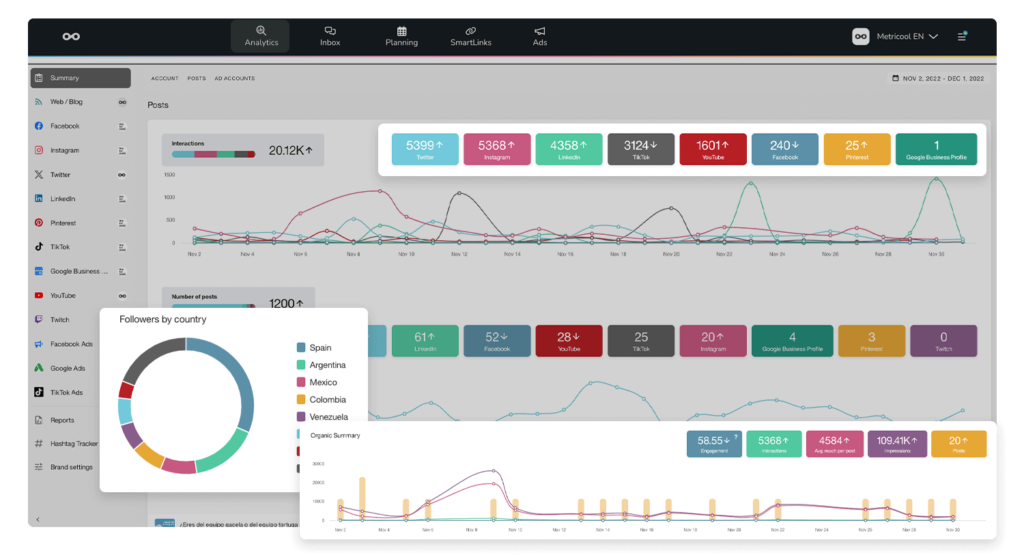Click the Reports icon in sidebar
This screenshot has height=555, width=1024.
click(x=39, y=420)
